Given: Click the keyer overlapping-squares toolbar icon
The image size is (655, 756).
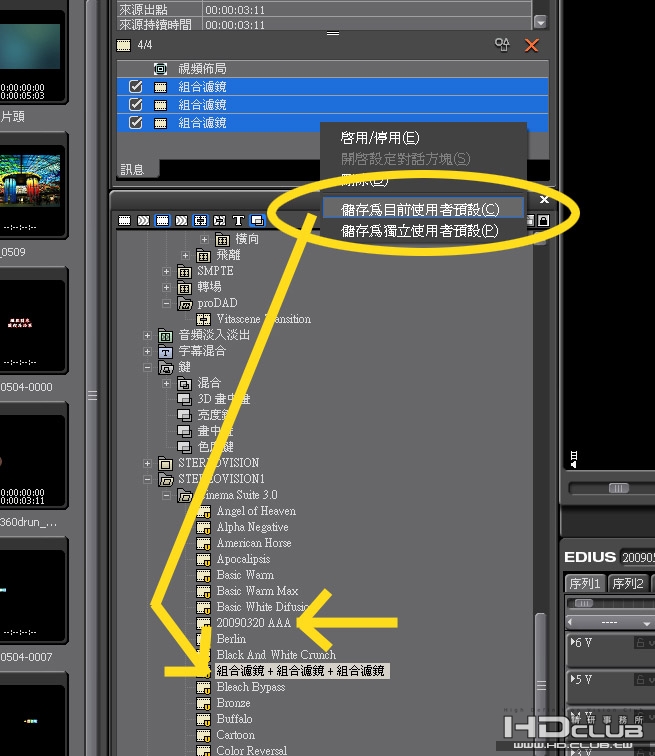Looking at the screenshot, I should point(257,221).
